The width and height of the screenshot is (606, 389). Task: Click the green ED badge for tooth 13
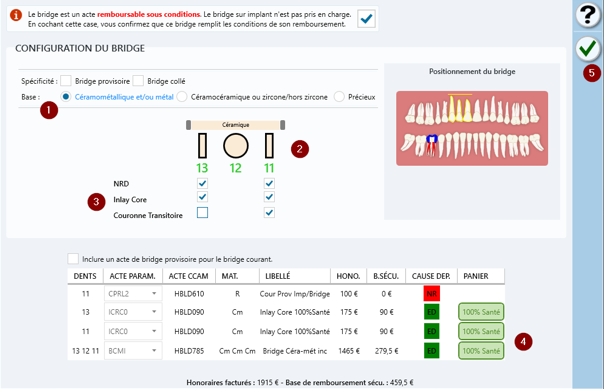tap(432, 312)
